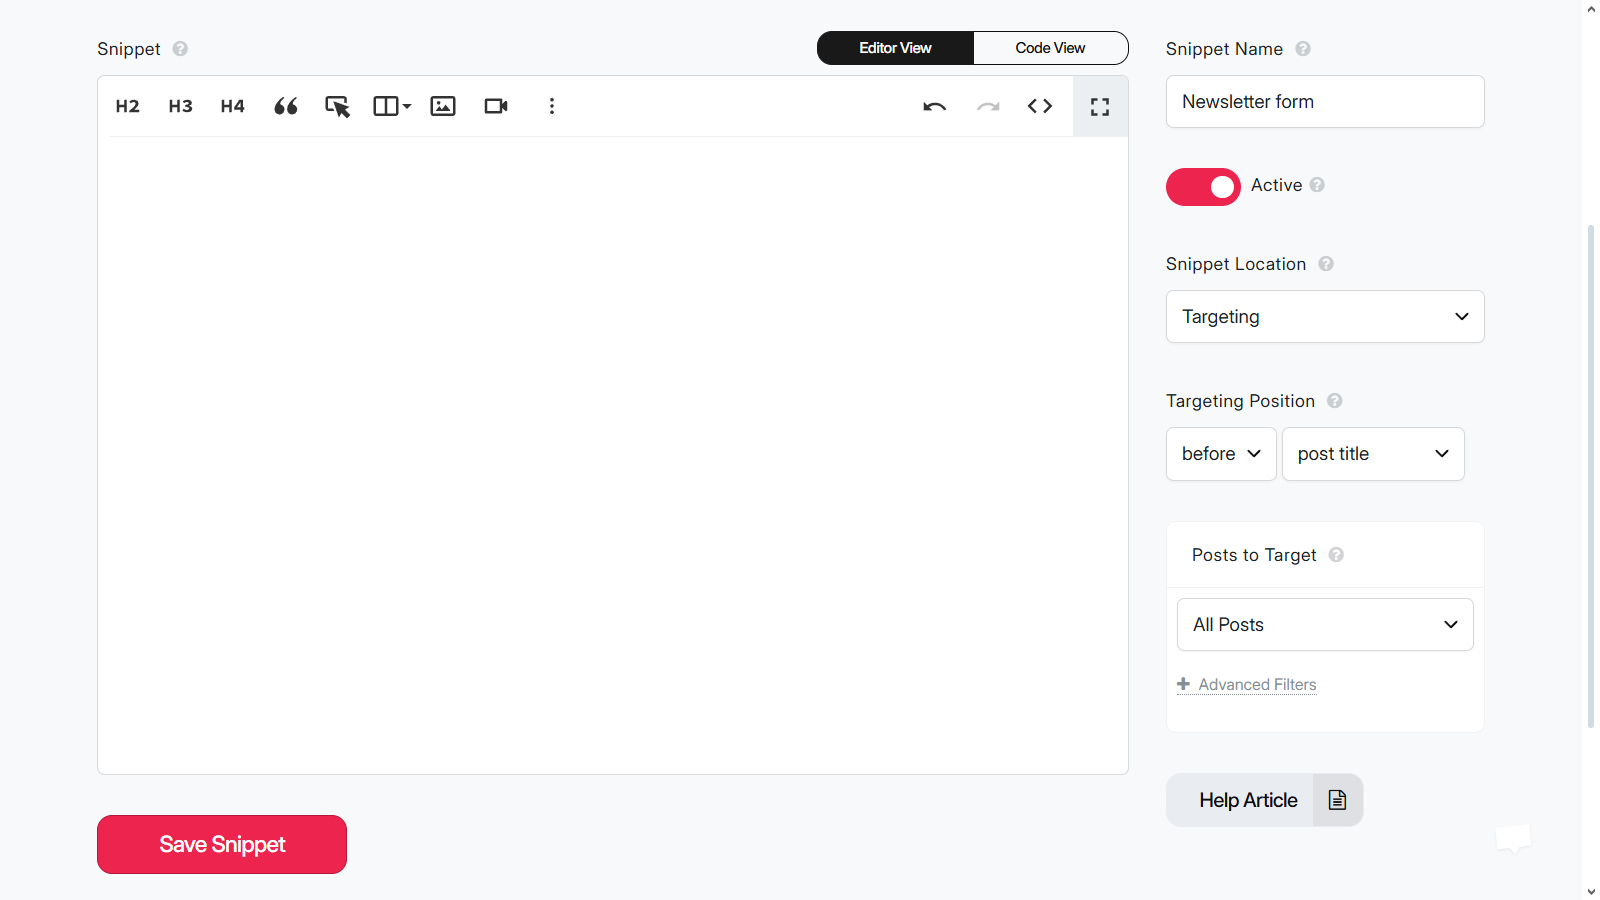1600x900 pixels.
Task: Open the columns layout dropdown
Action: pos(391,106)
